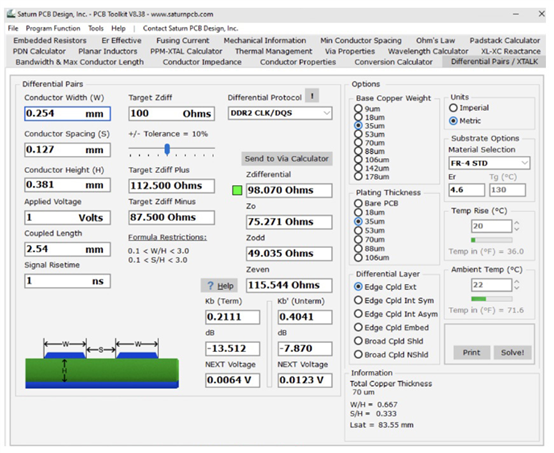This screenshot has width=554, height=453.
Task: Click the Conductor Height (H) input field
Action: [67, 185]
